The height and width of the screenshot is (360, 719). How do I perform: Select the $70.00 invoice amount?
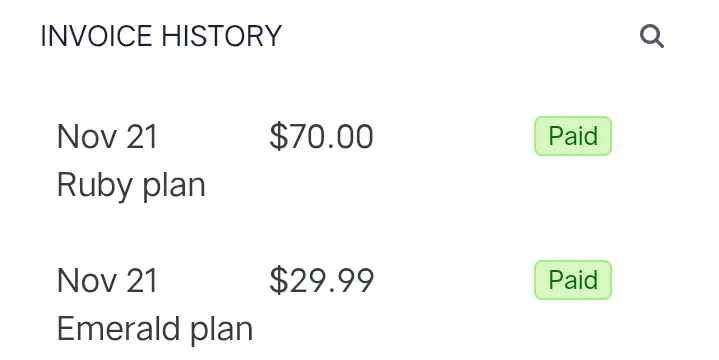pos(321,137)
